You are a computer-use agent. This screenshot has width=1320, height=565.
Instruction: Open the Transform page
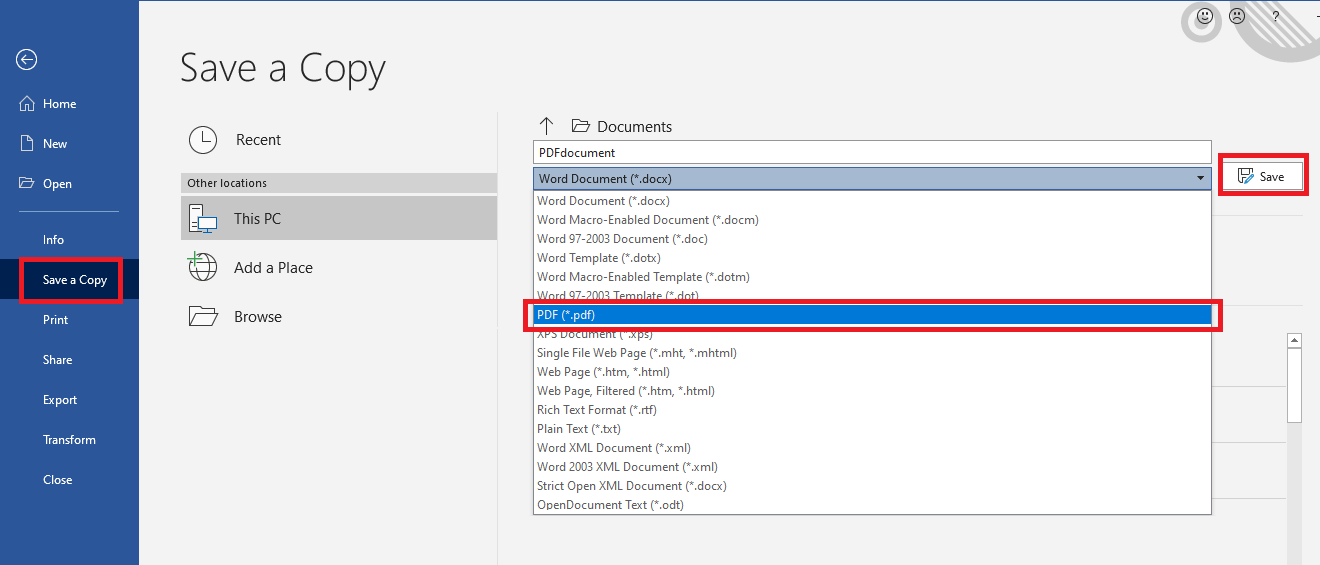[69, 440]
